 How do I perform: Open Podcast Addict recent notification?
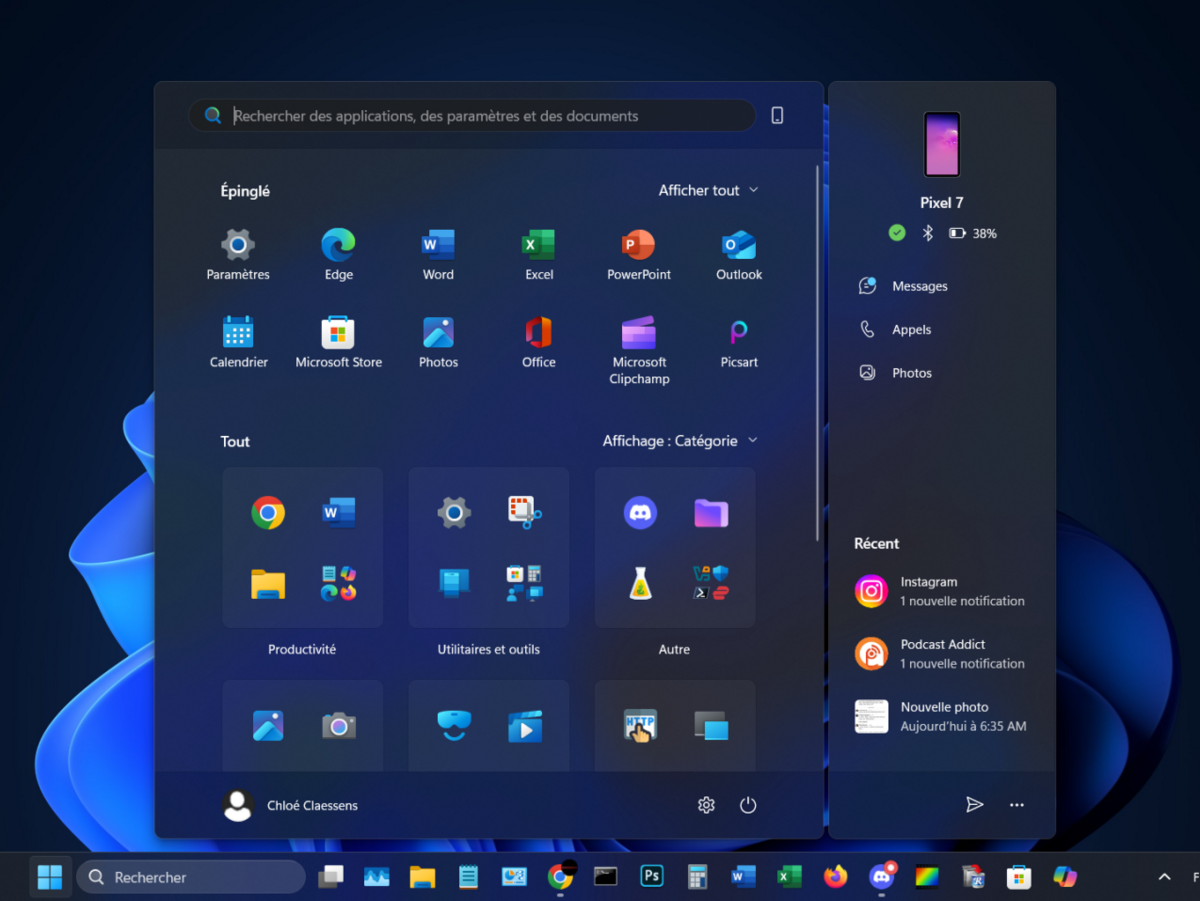[x=941, y=654]
